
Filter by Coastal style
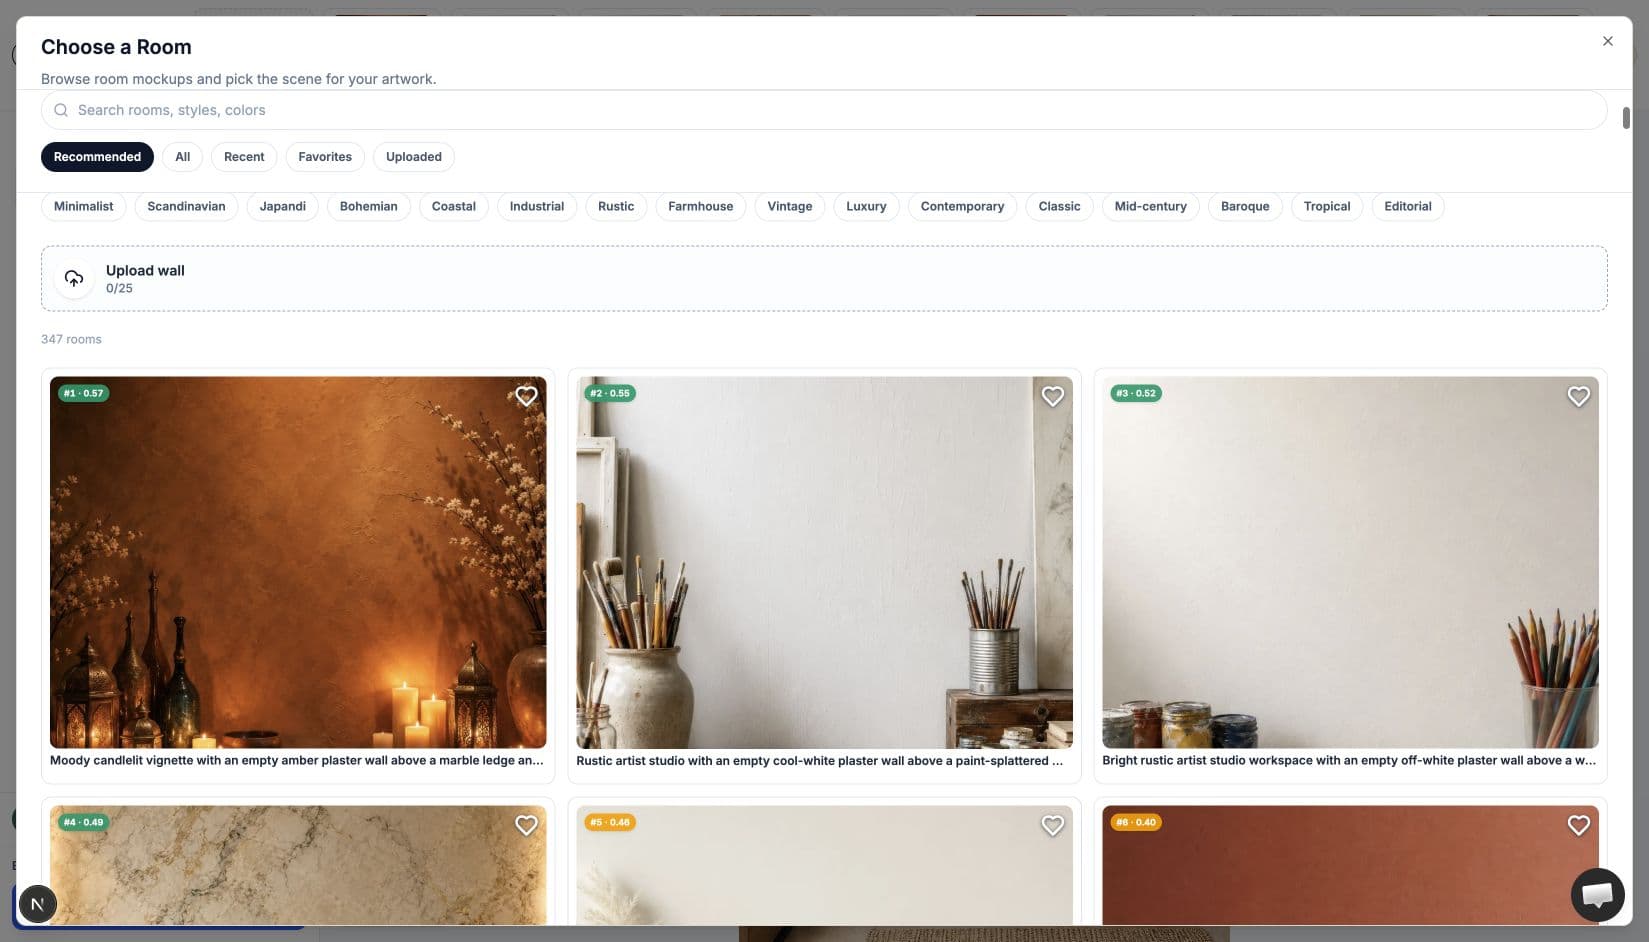[454, 207]
